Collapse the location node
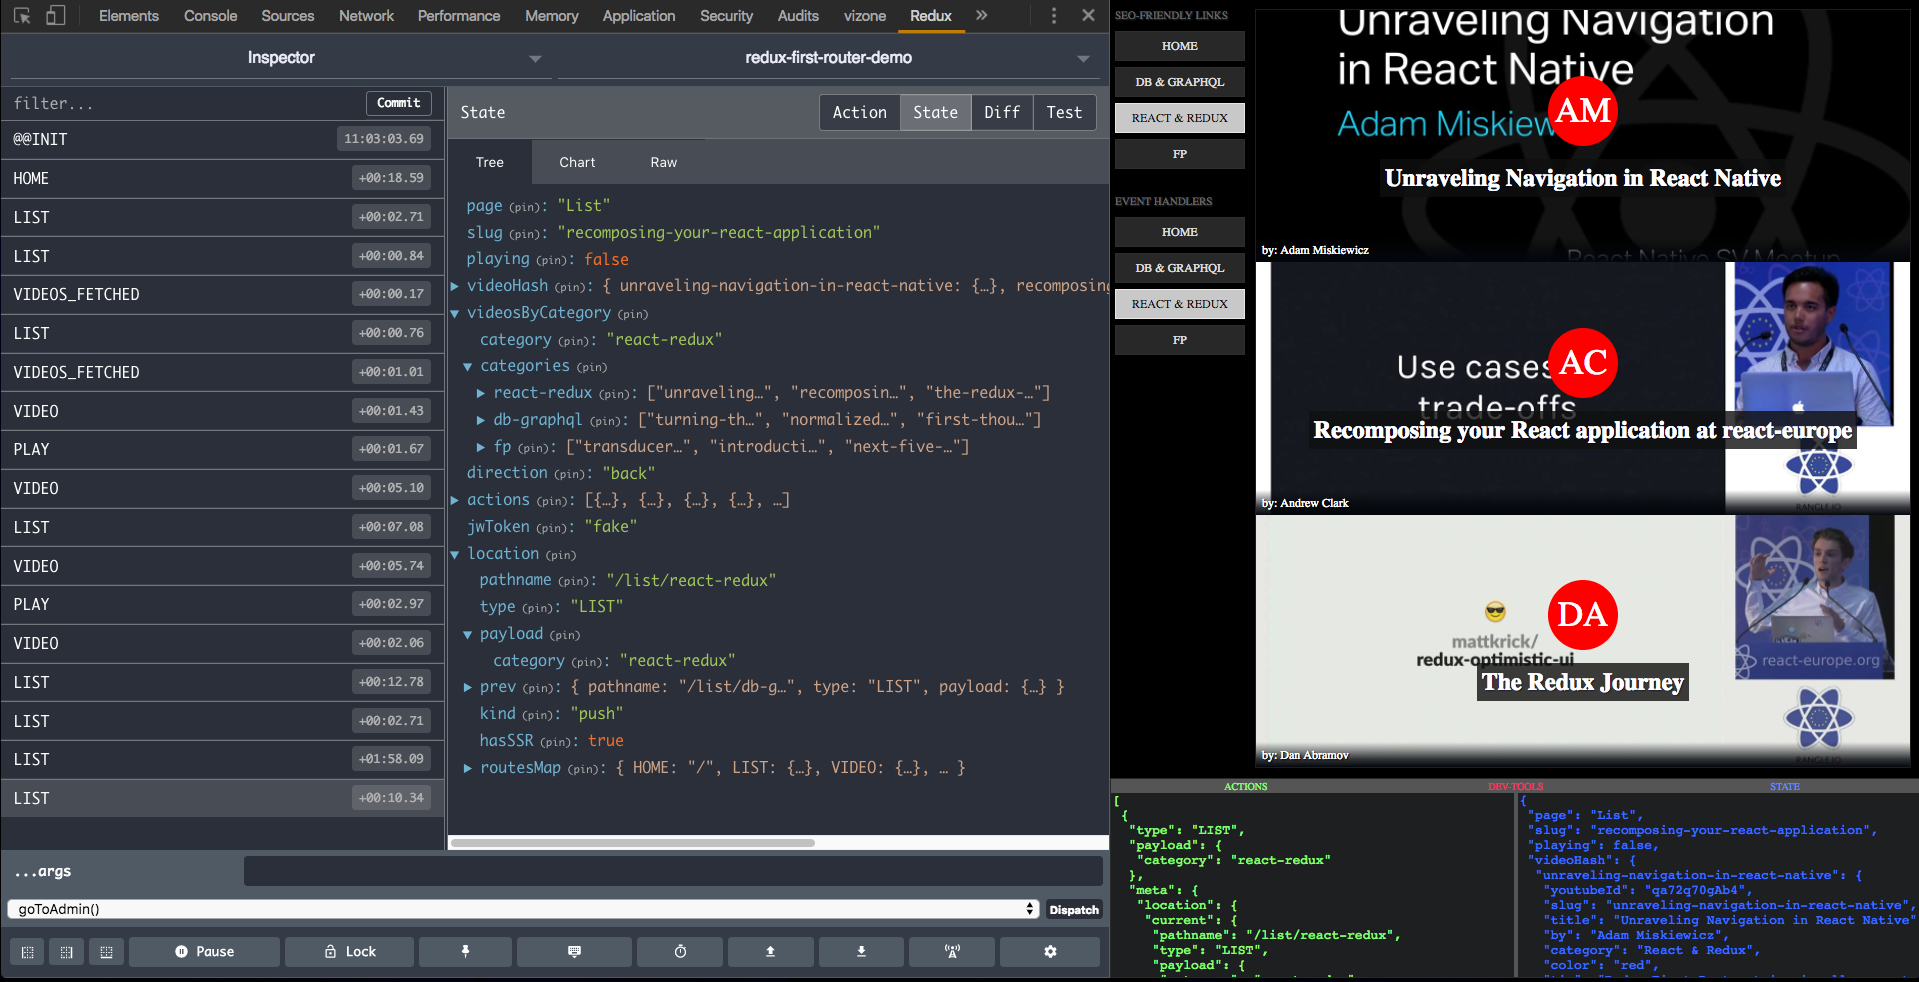The image size is (1919, 982). [x=455, y=554]
